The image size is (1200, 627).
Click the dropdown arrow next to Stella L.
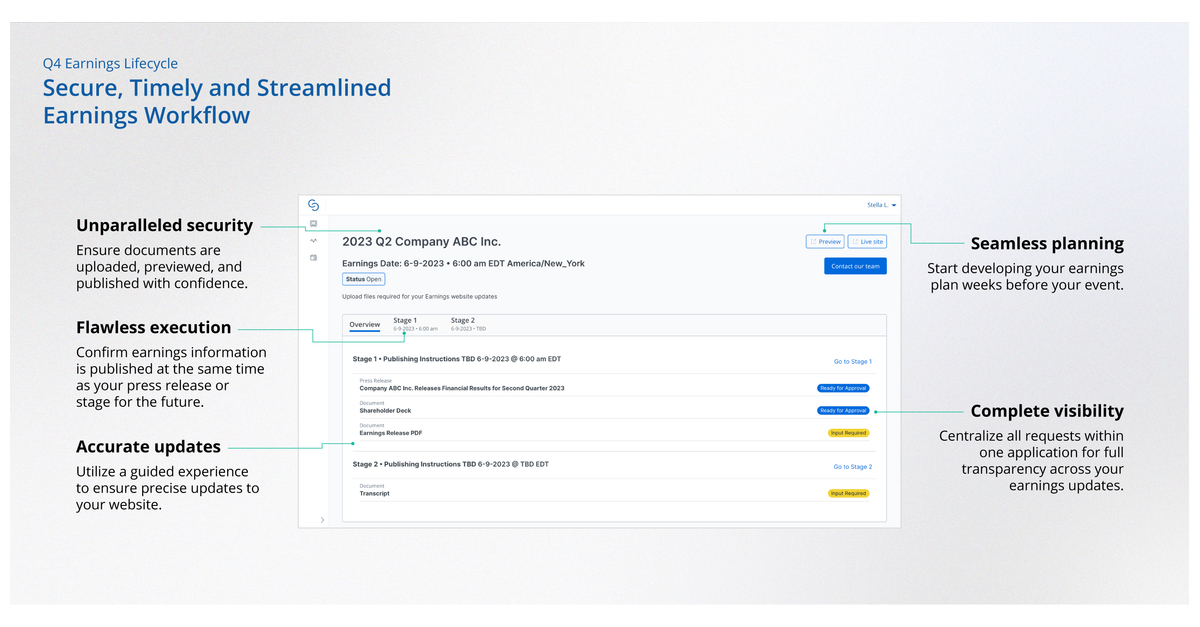point(894,205)
